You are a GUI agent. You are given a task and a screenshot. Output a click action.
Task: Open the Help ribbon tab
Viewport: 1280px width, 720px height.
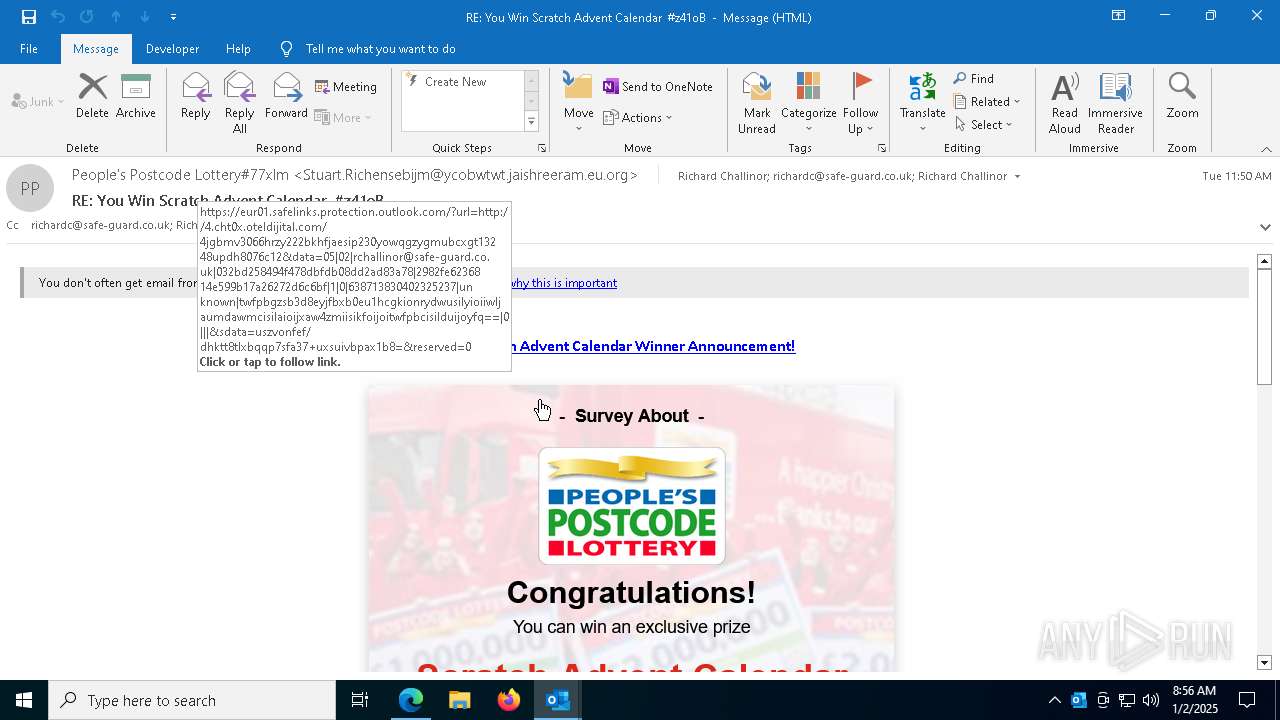coord(238,48)
